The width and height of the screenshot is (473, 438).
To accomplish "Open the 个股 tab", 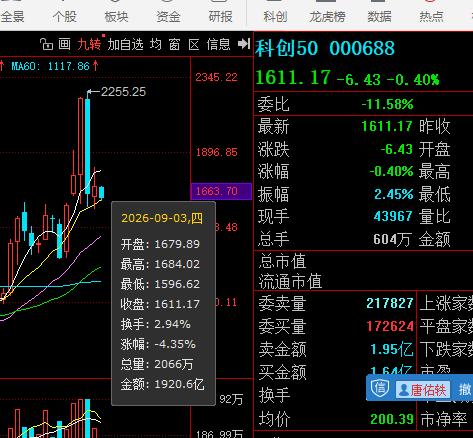I will [65, 16].
